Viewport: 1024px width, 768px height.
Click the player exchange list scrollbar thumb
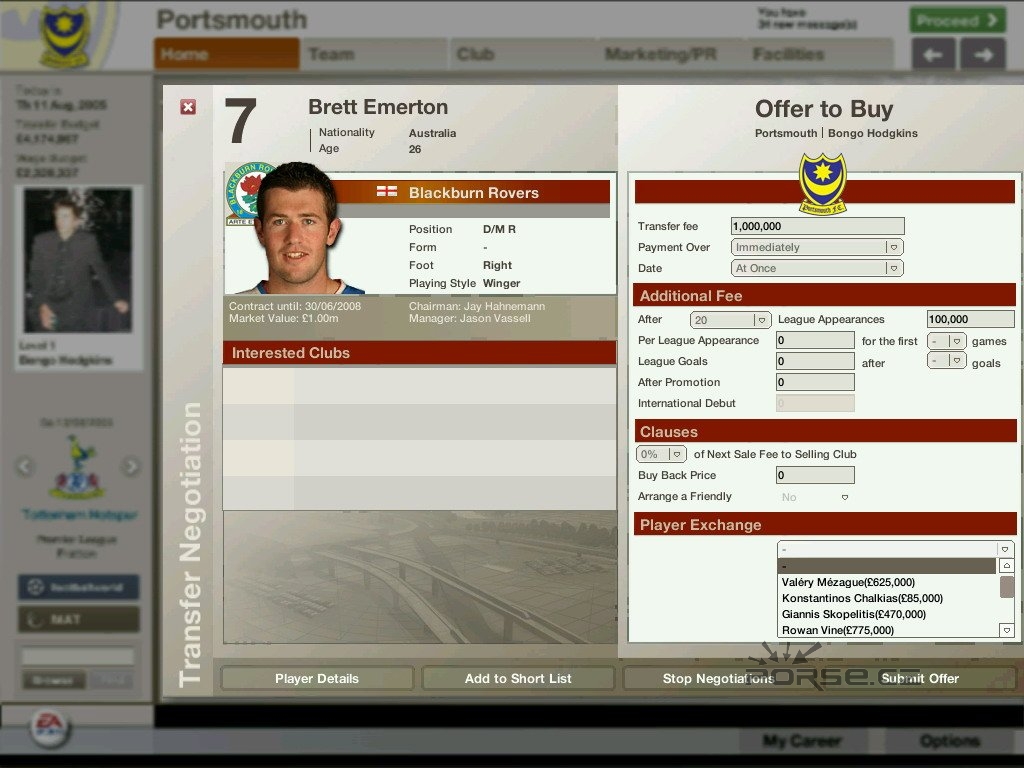(1006, 587)
